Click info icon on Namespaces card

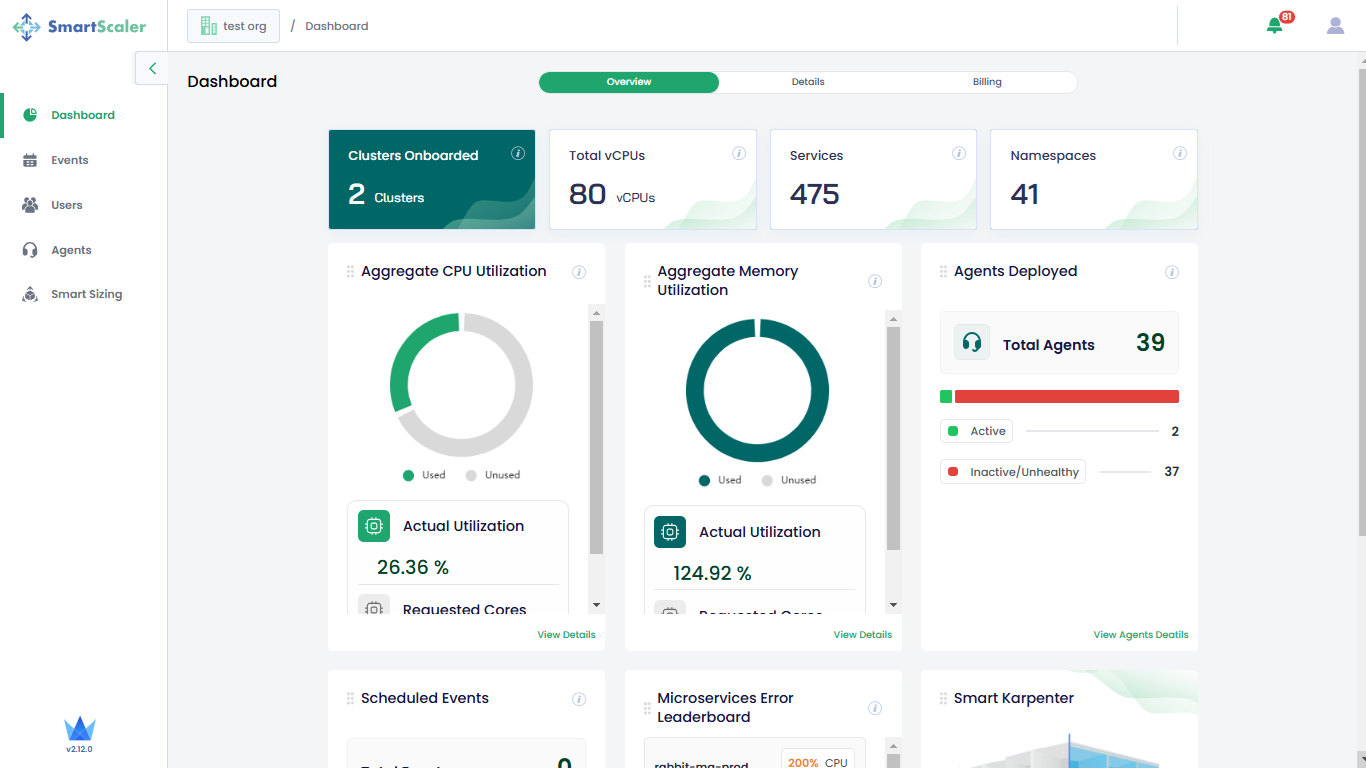(x=1180, y=153)
